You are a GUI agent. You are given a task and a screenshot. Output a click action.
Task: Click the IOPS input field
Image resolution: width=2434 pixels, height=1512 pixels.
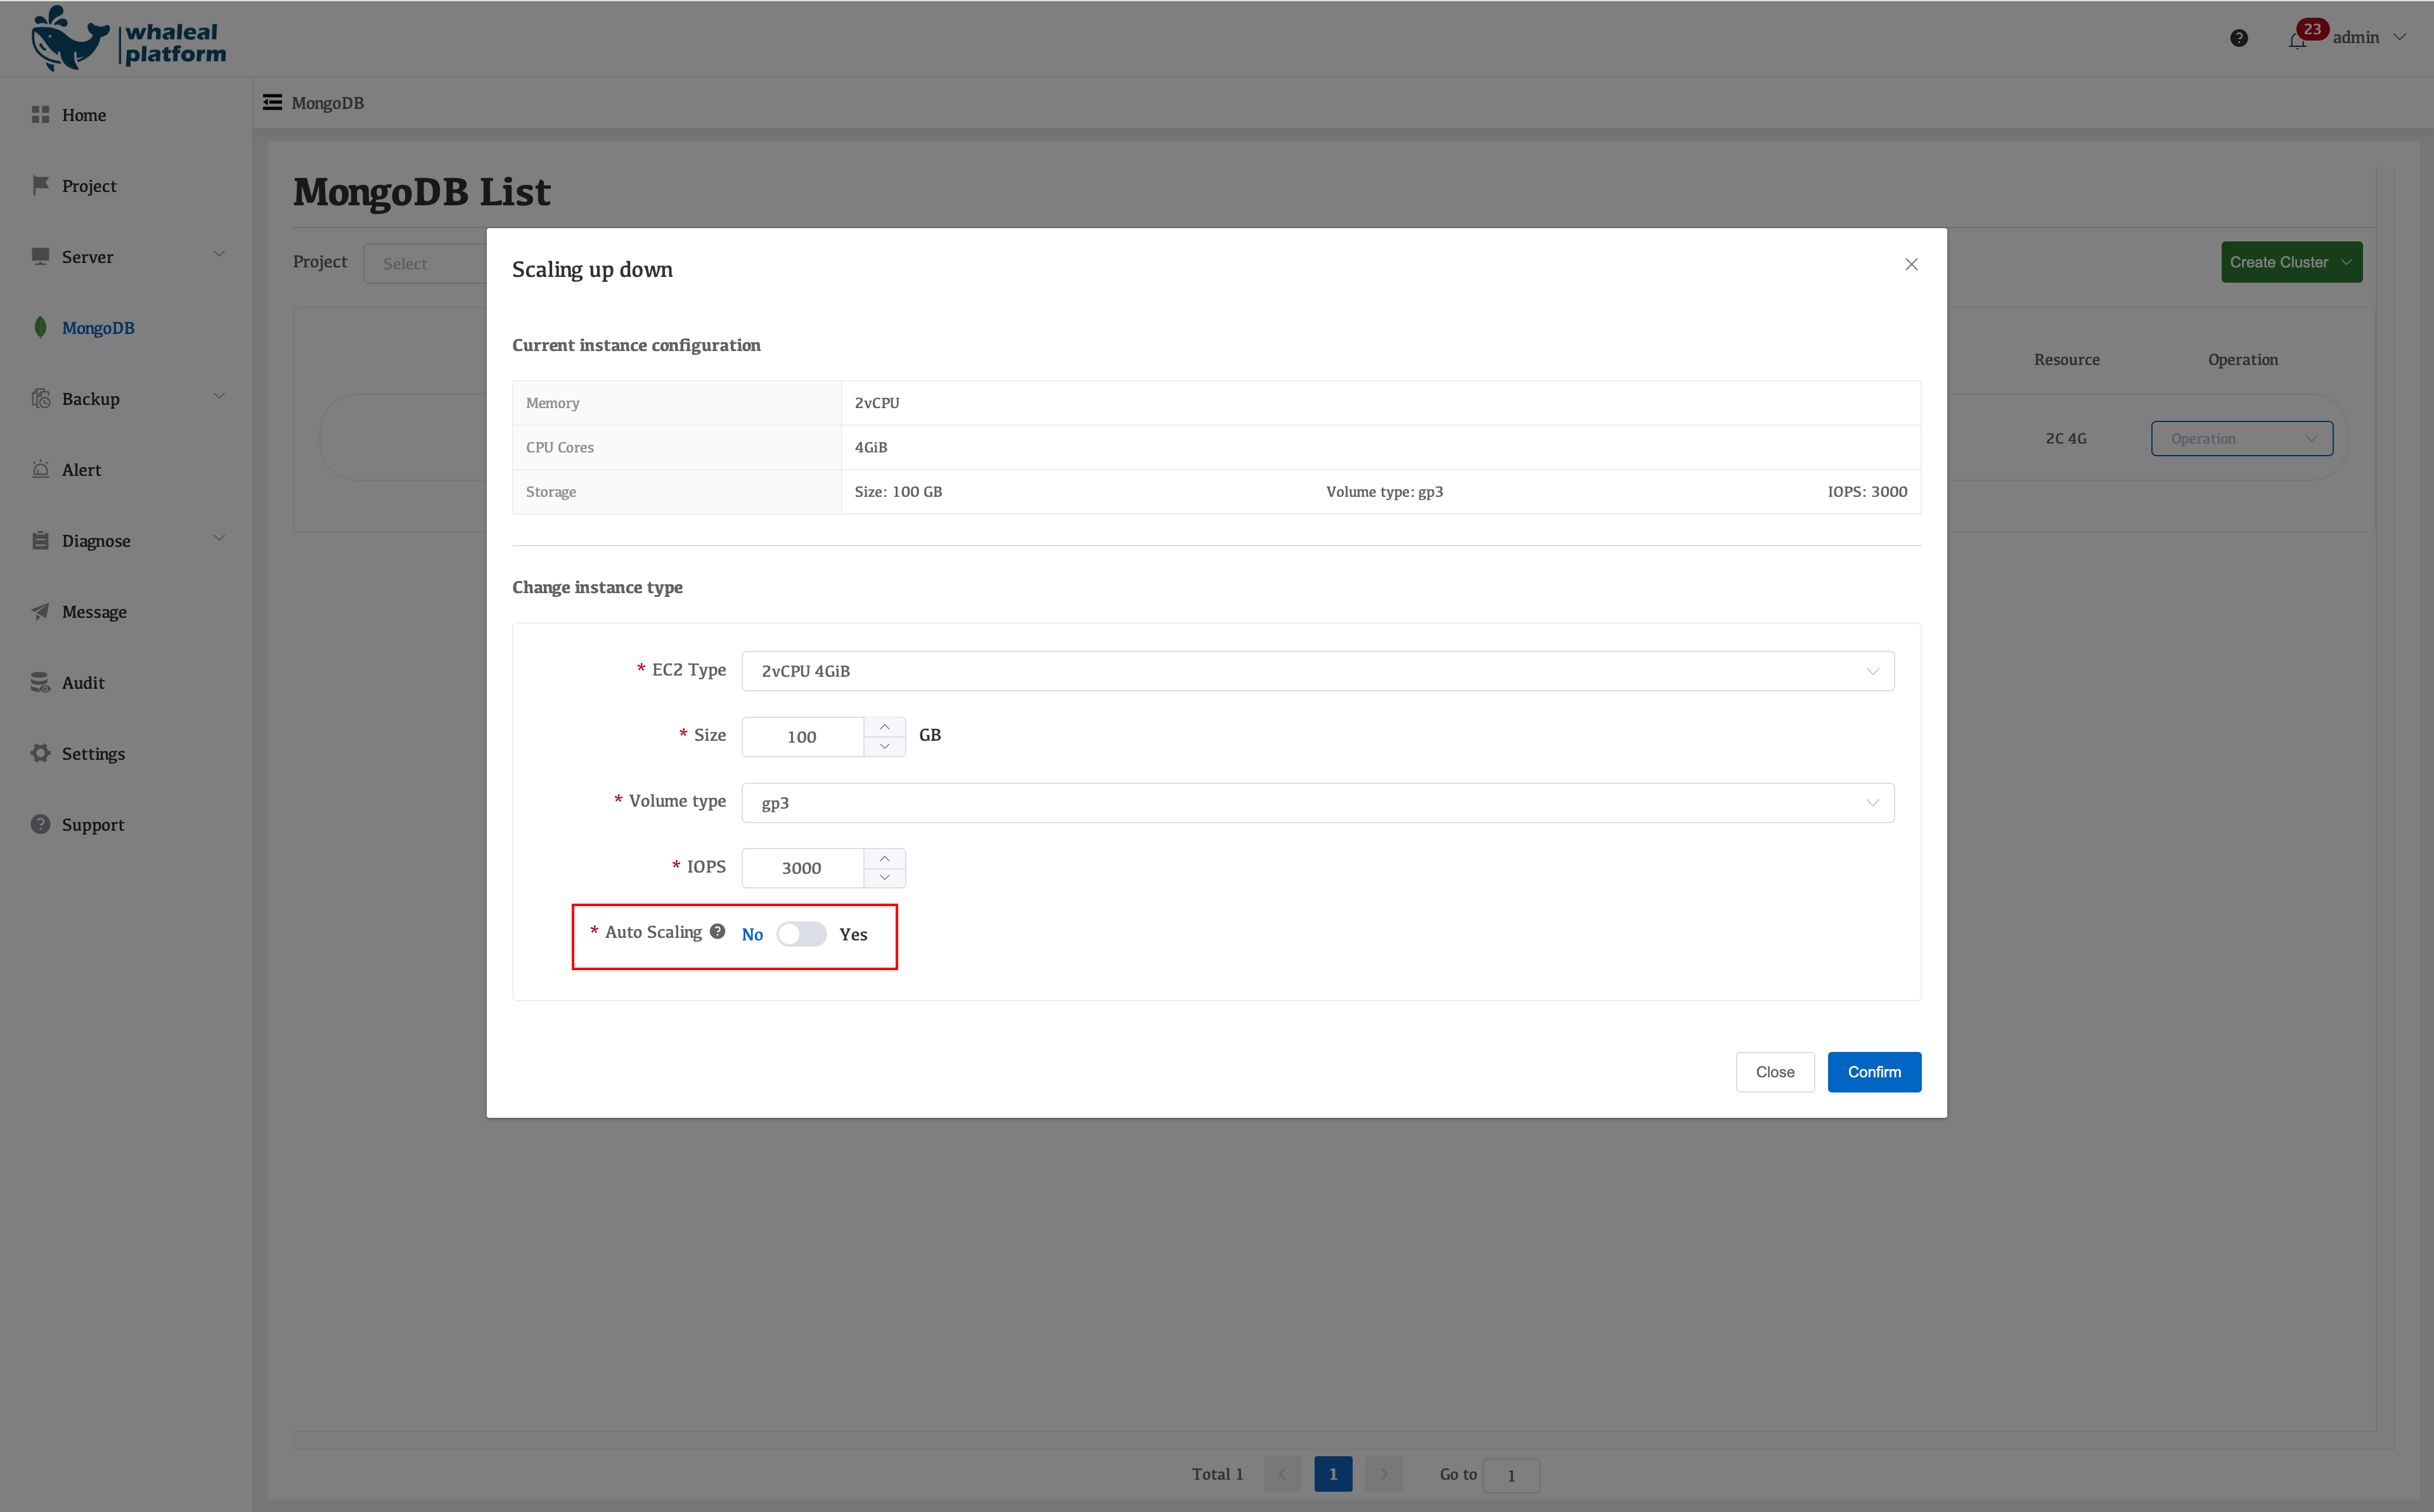click(x=802, y=868)
